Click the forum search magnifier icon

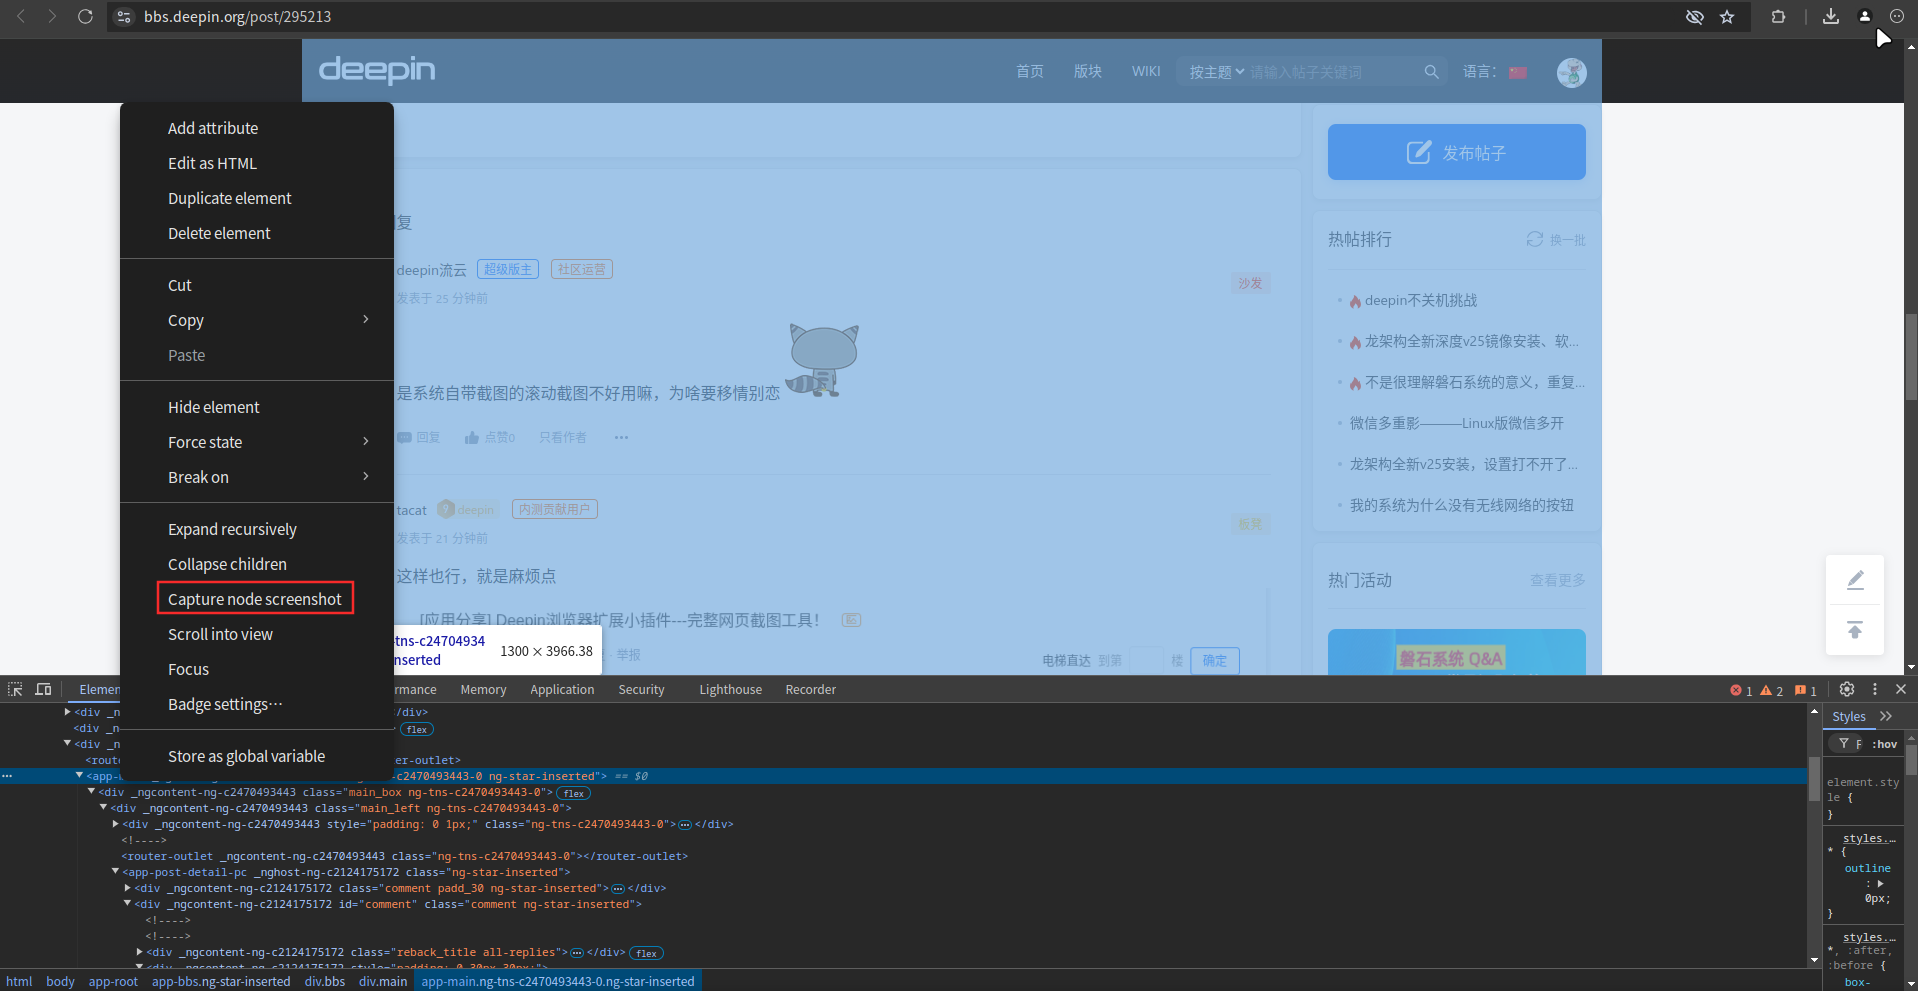click(x=1431, y=72)
